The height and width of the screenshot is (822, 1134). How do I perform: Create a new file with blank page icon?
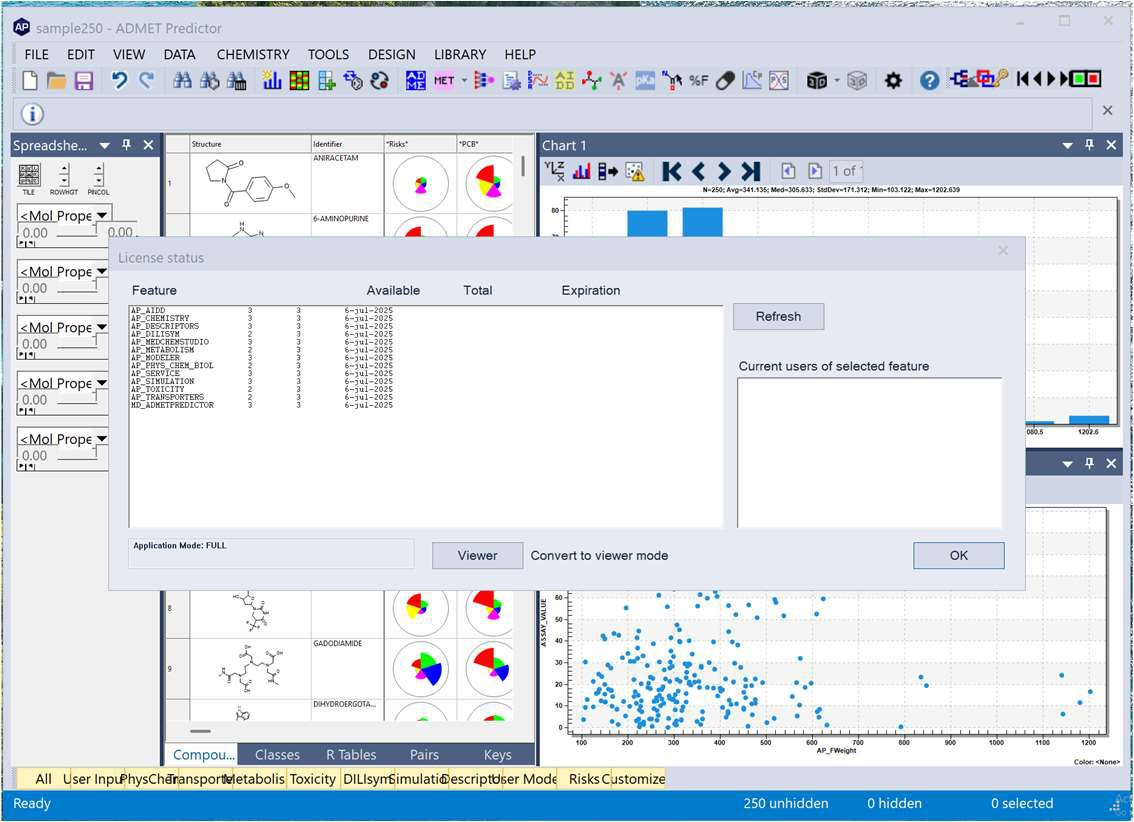pos(30,80)
